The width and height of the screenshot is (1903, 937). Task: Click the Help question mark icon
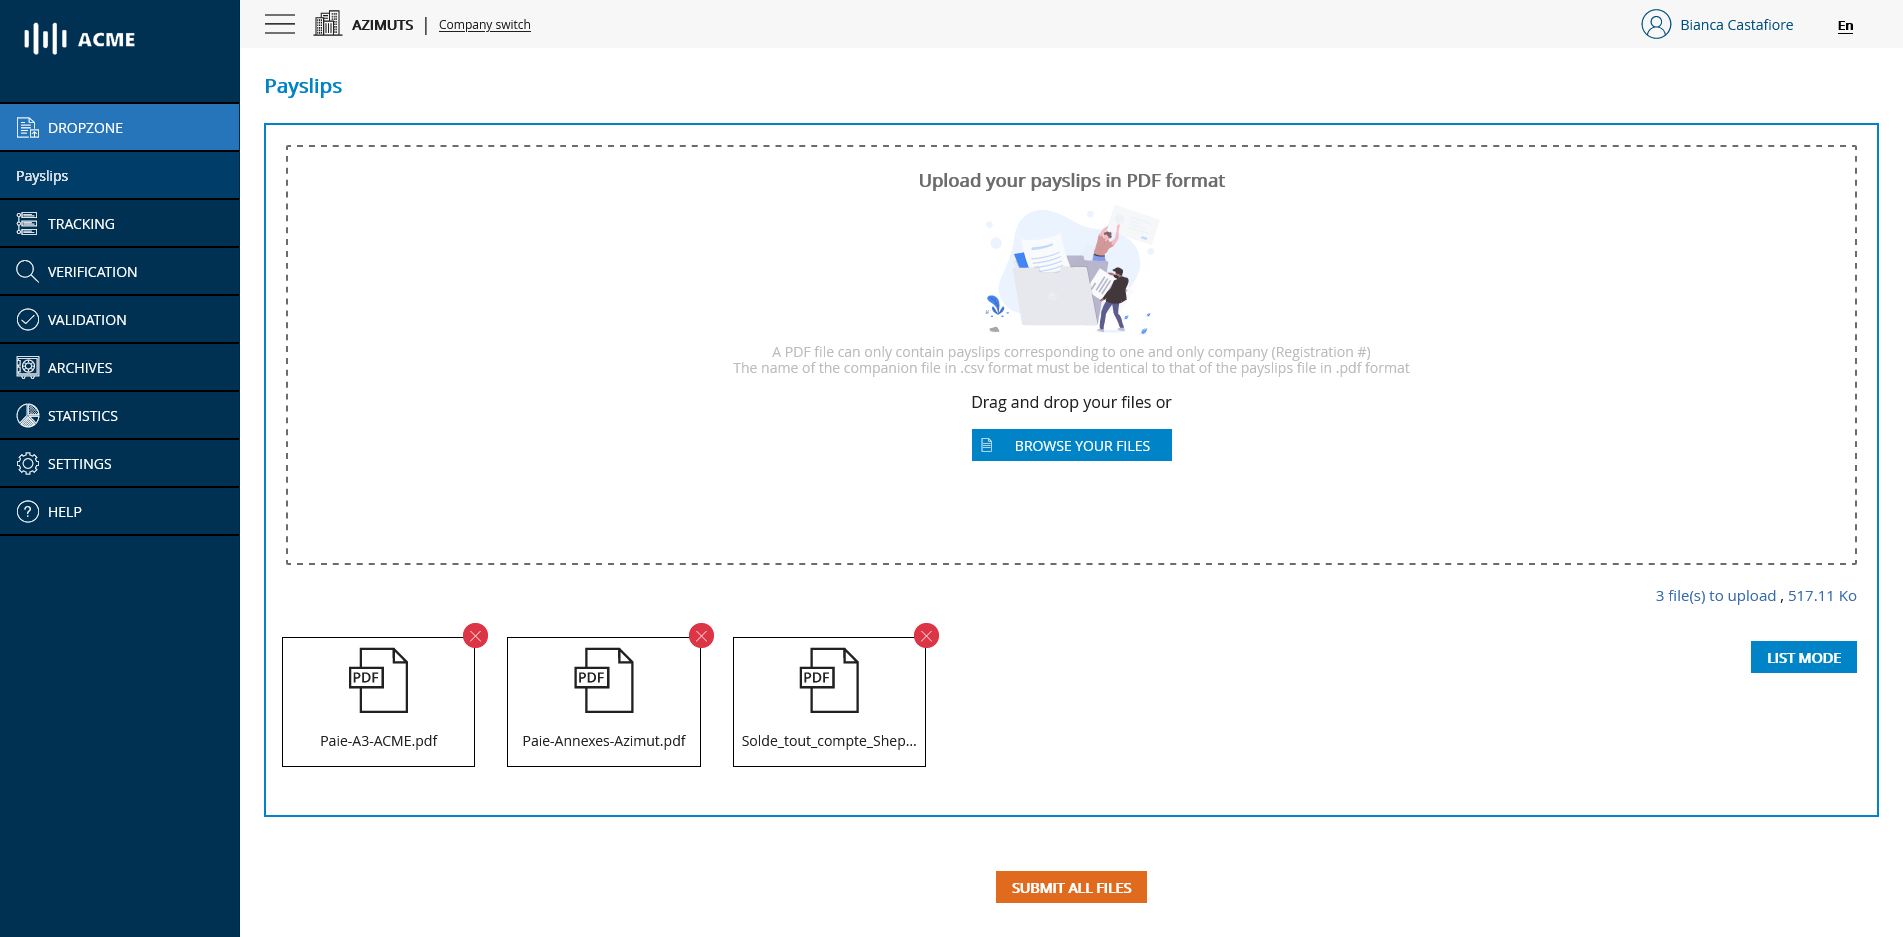[x=27, y=511]
